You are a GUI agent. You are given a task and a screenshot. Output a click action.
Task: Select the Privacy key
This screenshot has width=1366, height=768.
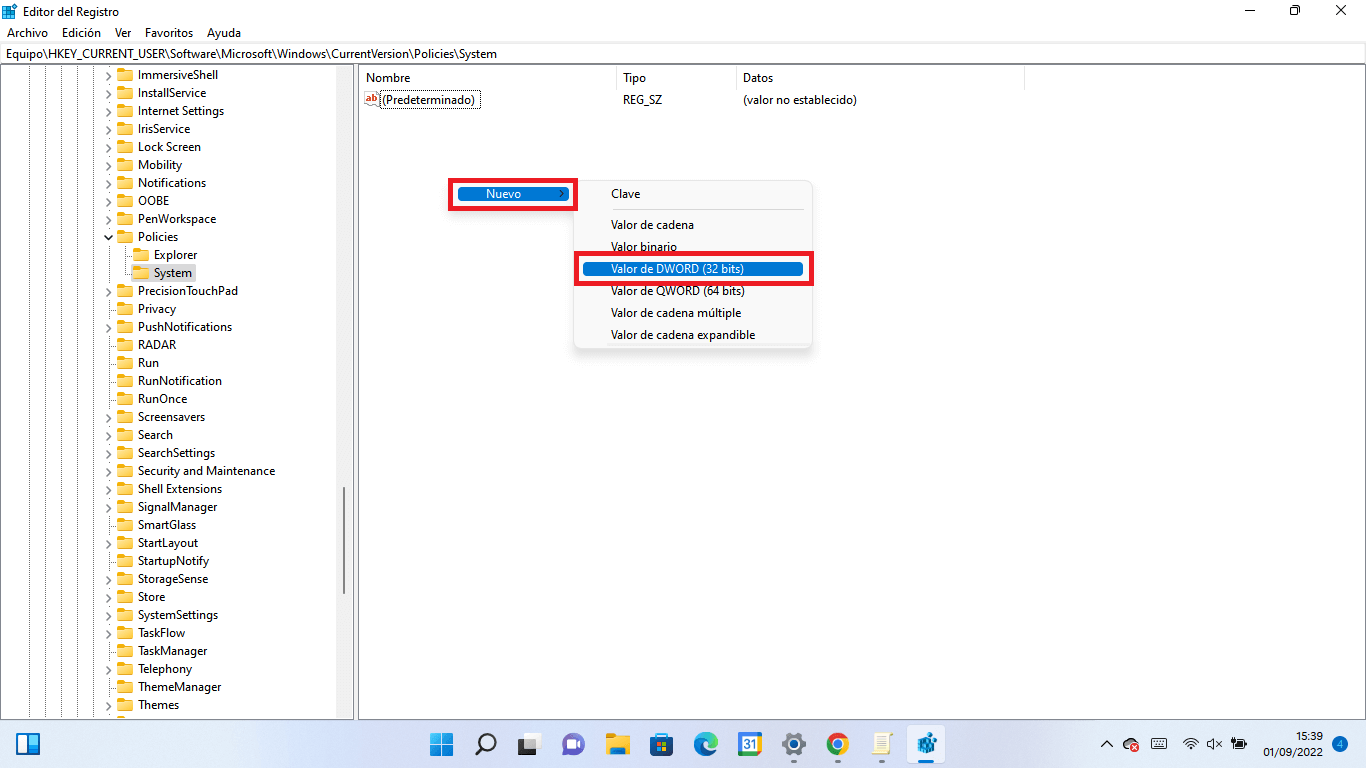point(157,309)
